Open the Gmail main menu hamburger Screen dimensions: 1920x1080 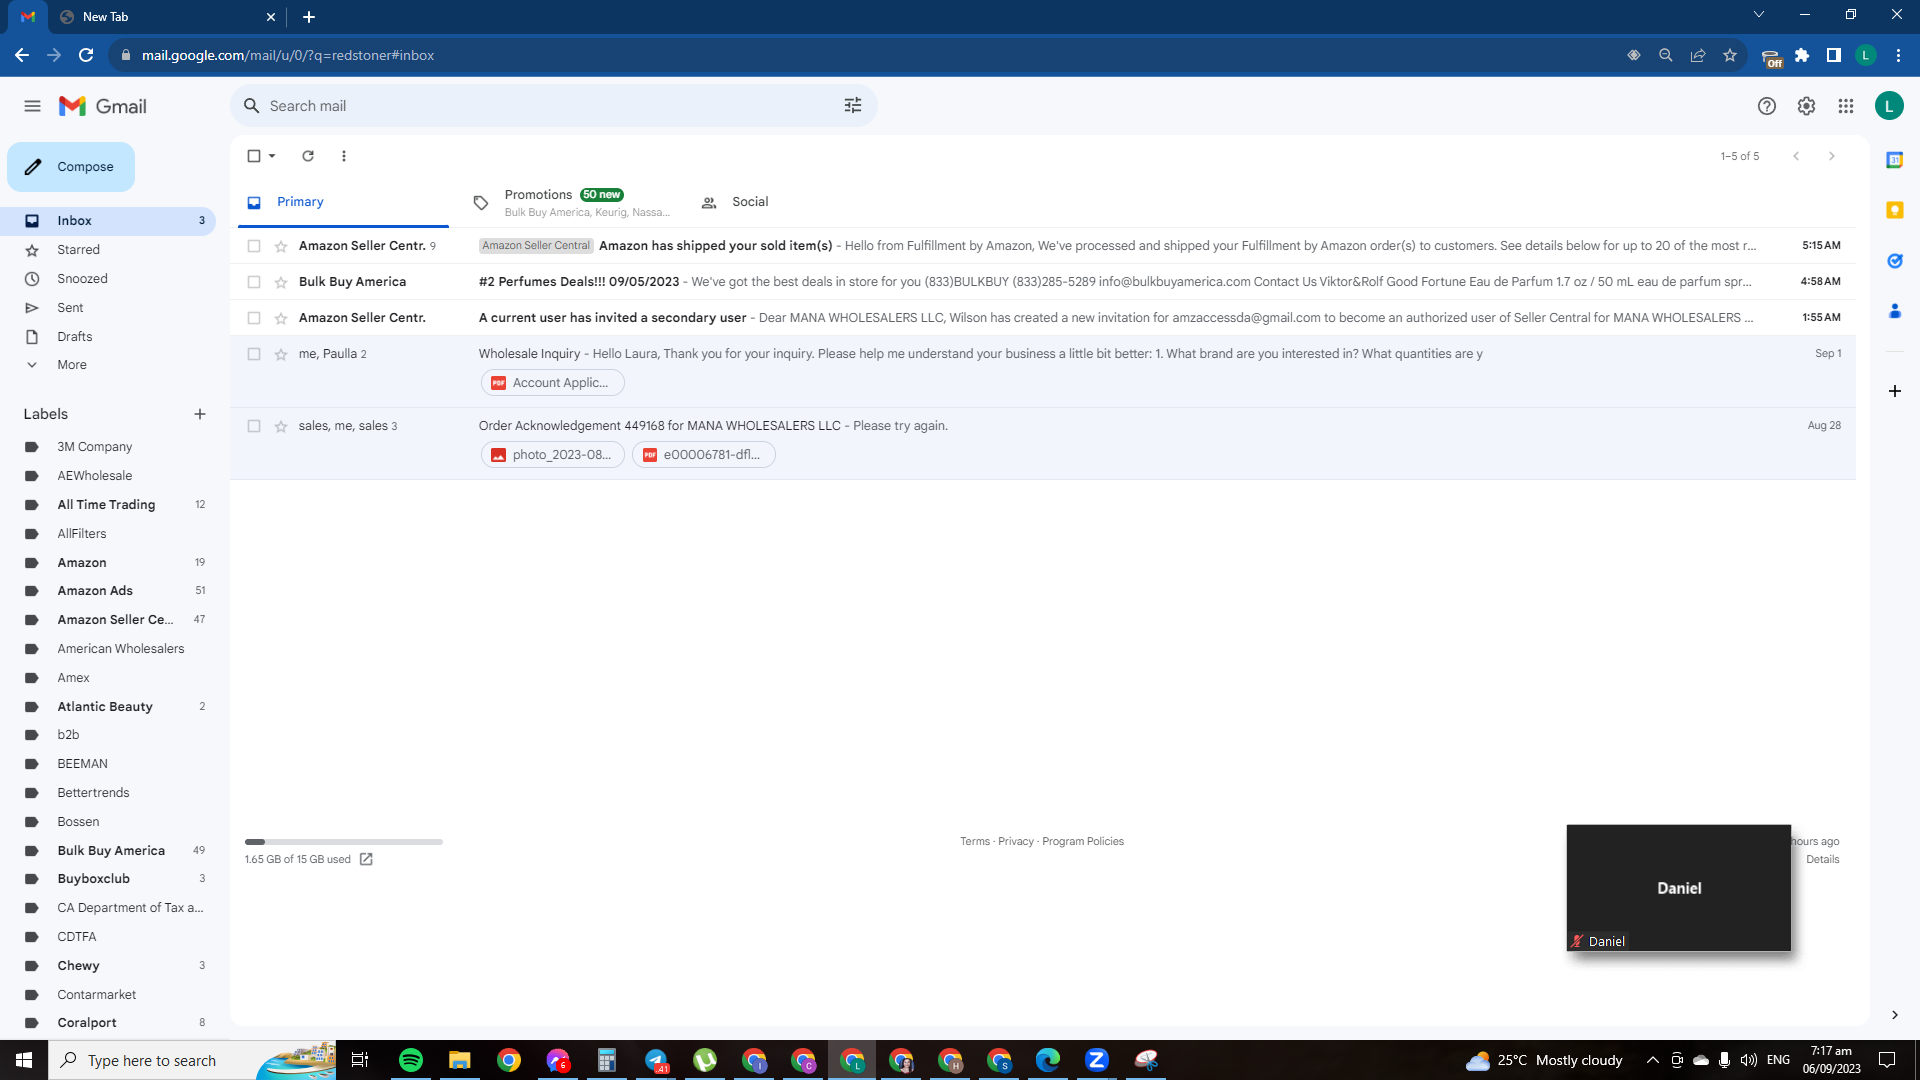[x=32, y=106]
